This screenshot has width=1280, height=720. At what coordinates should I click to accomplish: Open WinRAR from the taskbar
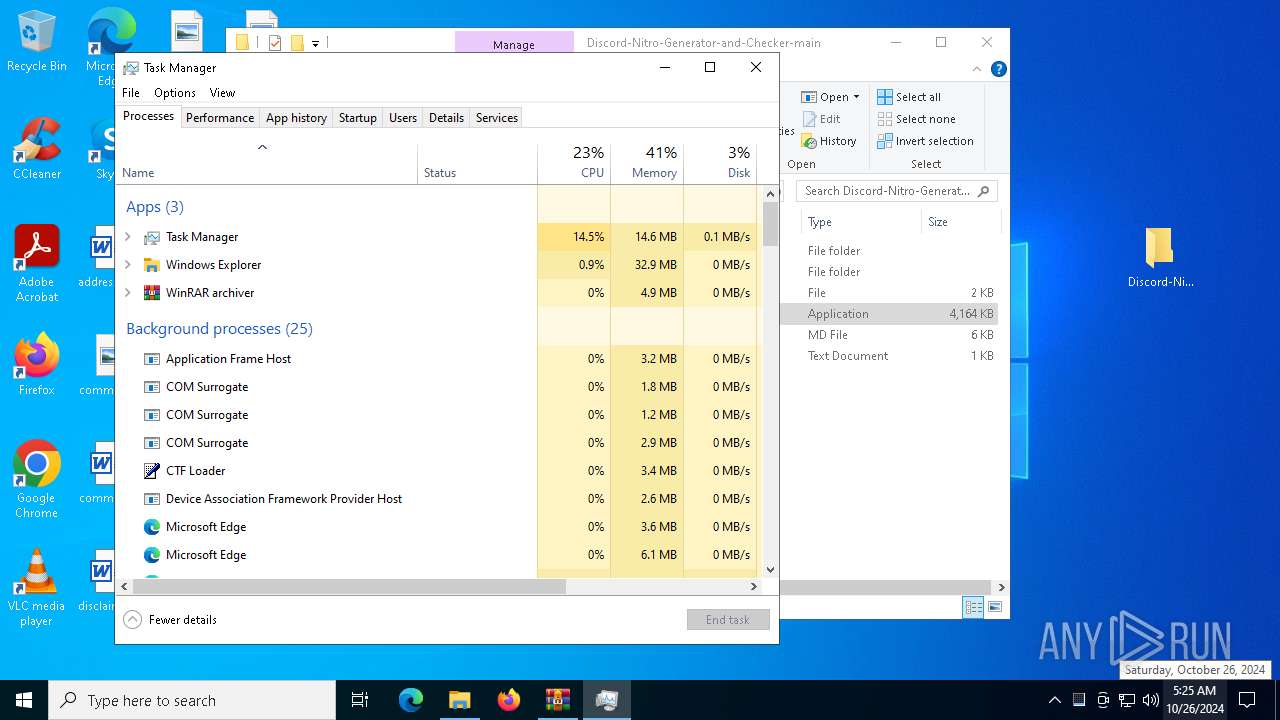[x=558, y=700]
